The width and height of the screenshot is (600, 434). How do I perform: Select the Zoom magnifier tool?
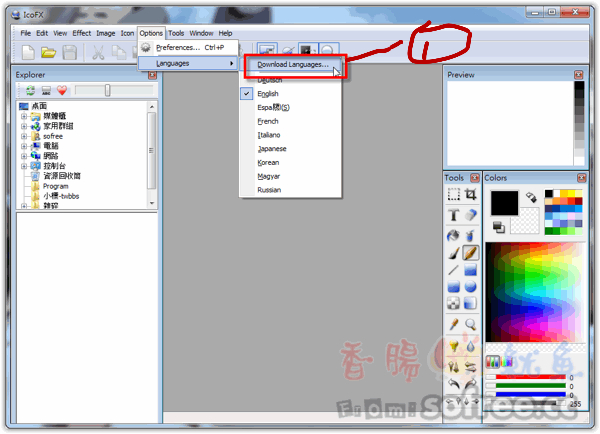[471, 325]
